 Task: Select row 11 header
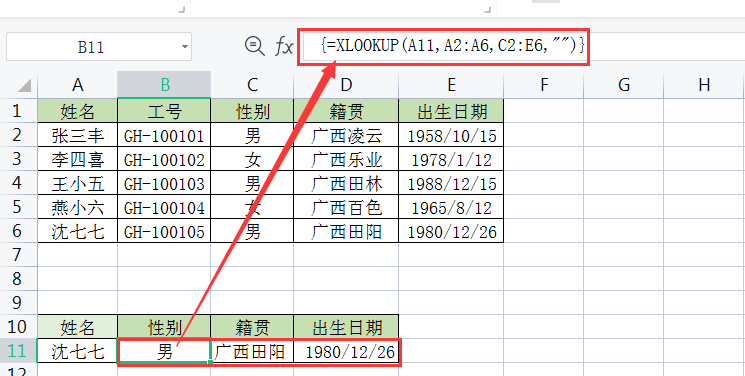point(18,351)
